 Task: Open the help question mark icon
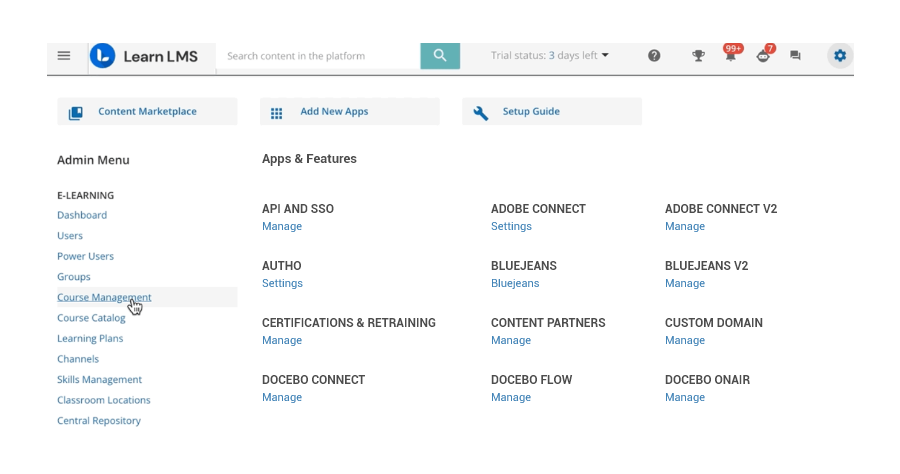(x=654, y=56)
